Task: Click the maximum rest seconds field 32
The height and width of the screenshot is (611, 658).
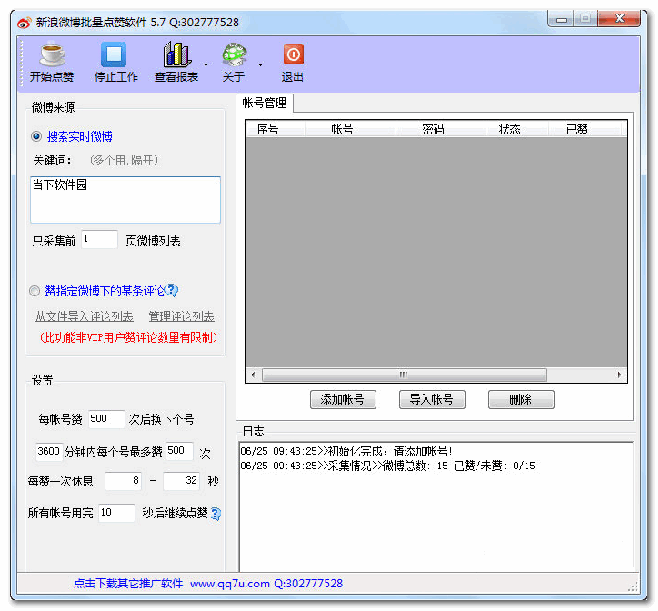Action: point(181,481)
